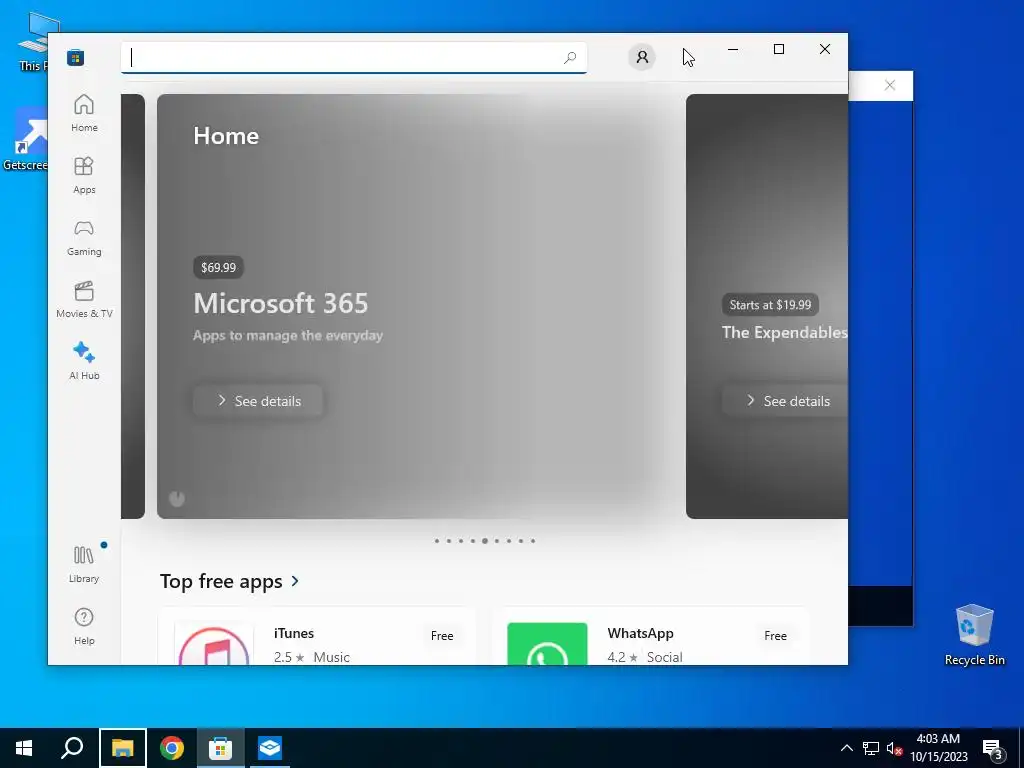Show the previous carousel card on left
The width and height of the screenshot is (1024, 768).
point(133,306)
